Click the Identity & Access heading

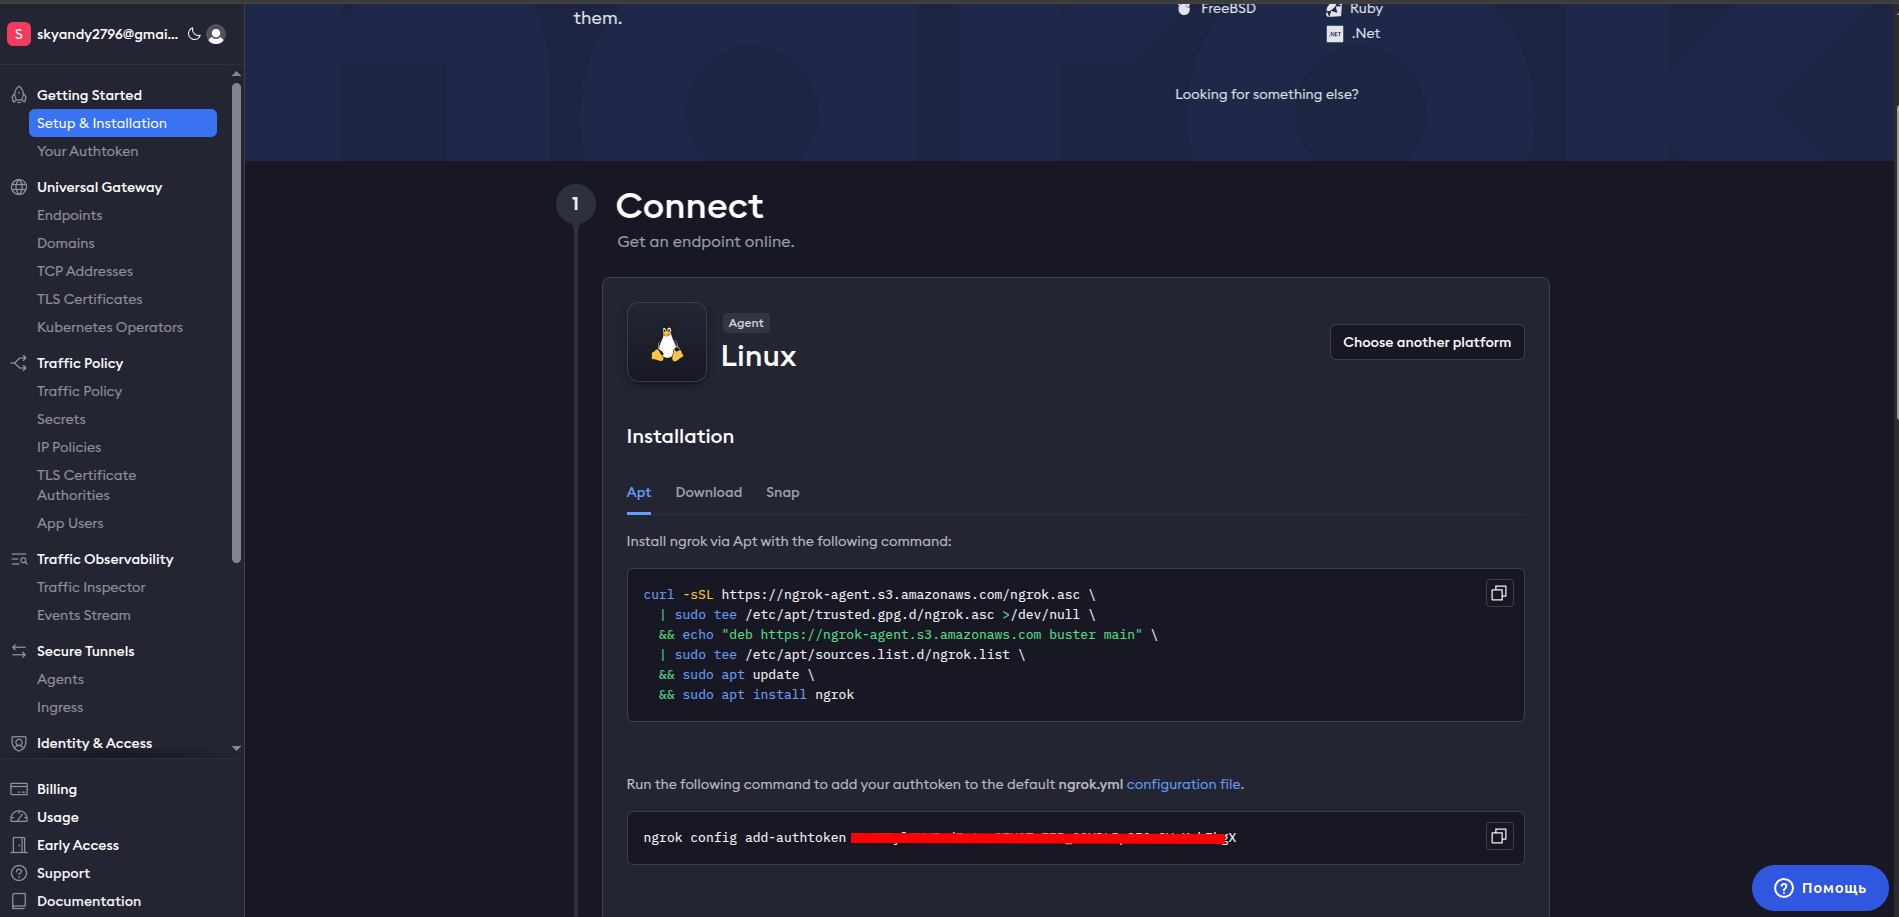click(x=94, y=743)
